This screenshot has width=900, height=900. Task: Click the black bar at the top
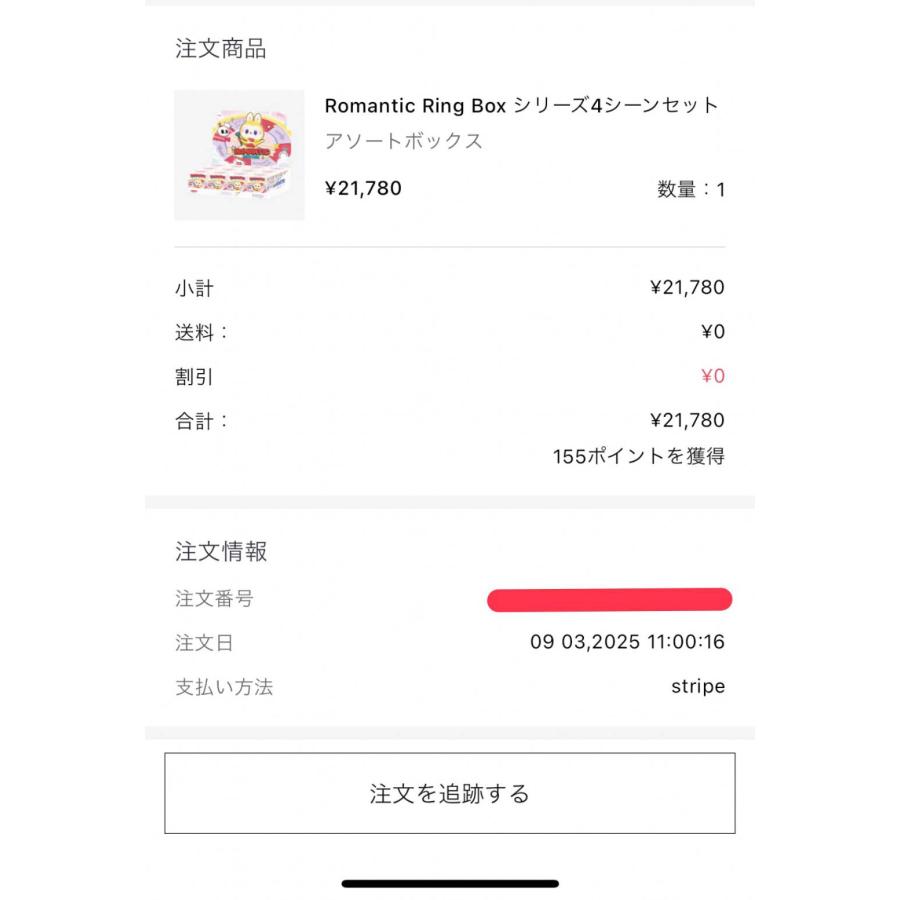(x=450, y=4)
